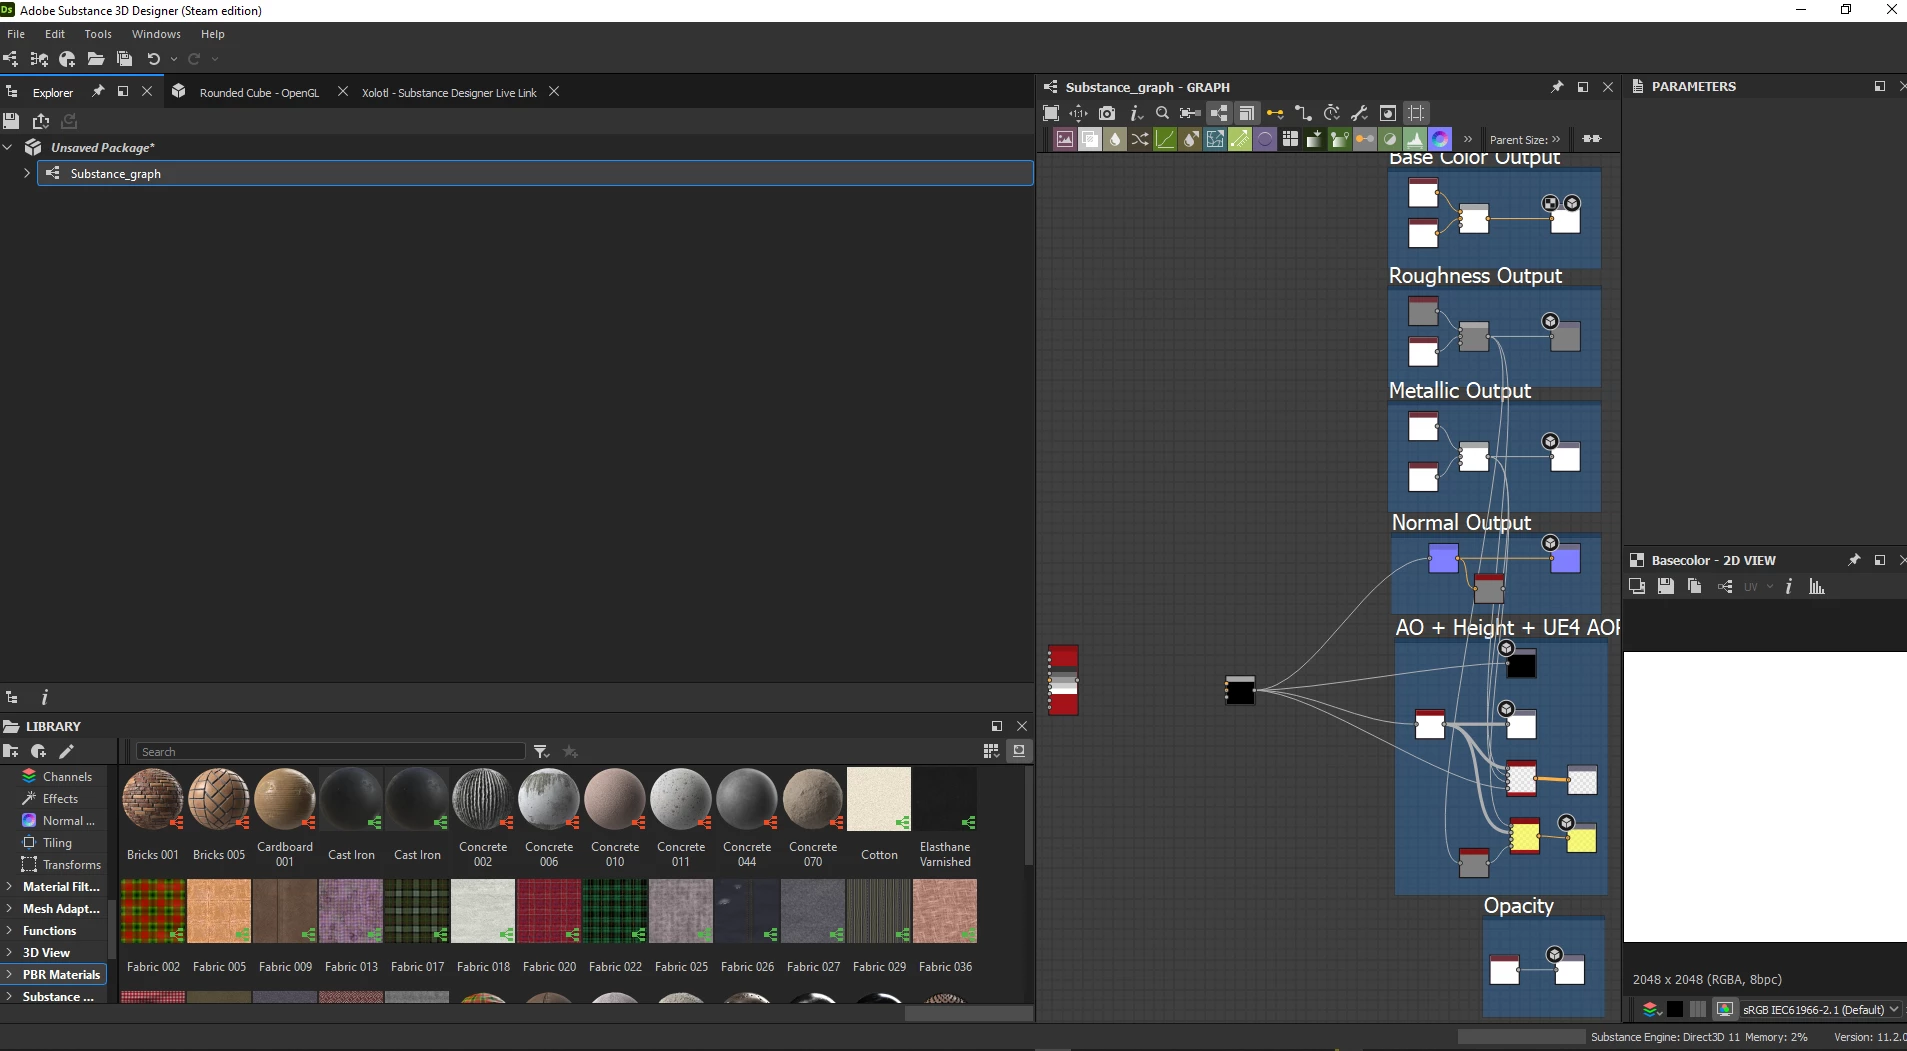Click fit graph to view icon
1907x1051 pixels.
coord(1051,113)
